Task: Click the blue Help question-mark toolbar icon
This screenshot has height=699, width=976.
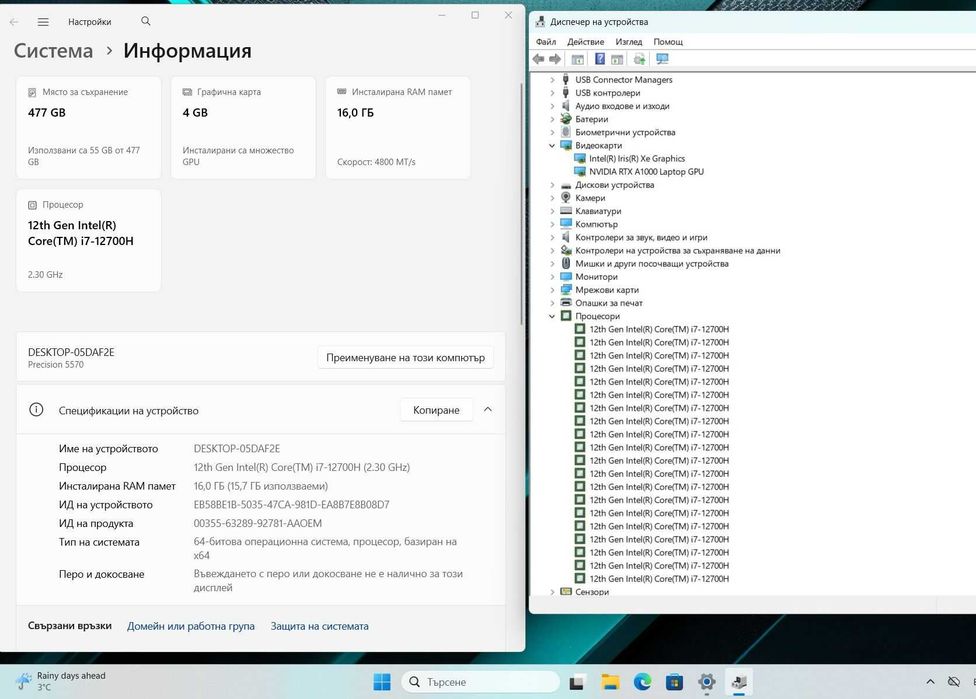Action: [599, 59]
